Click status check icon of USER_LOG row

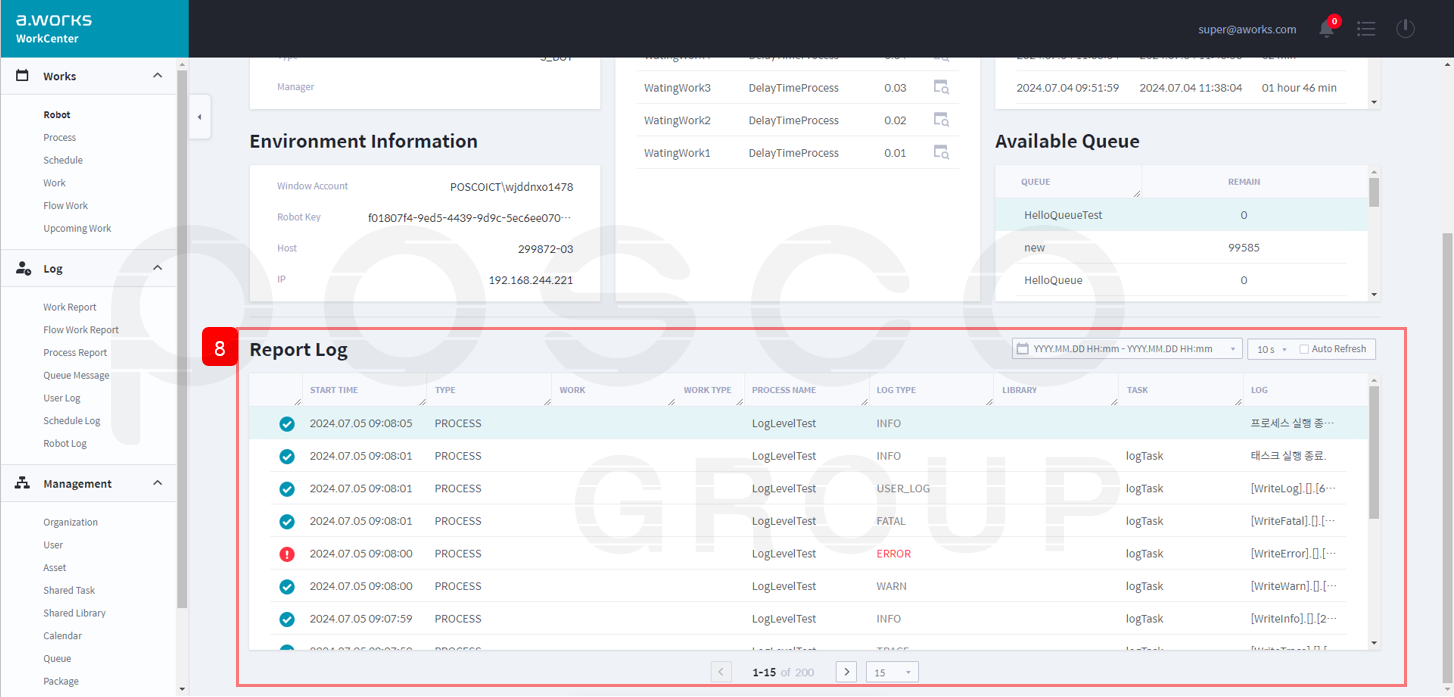pos(287,489)
